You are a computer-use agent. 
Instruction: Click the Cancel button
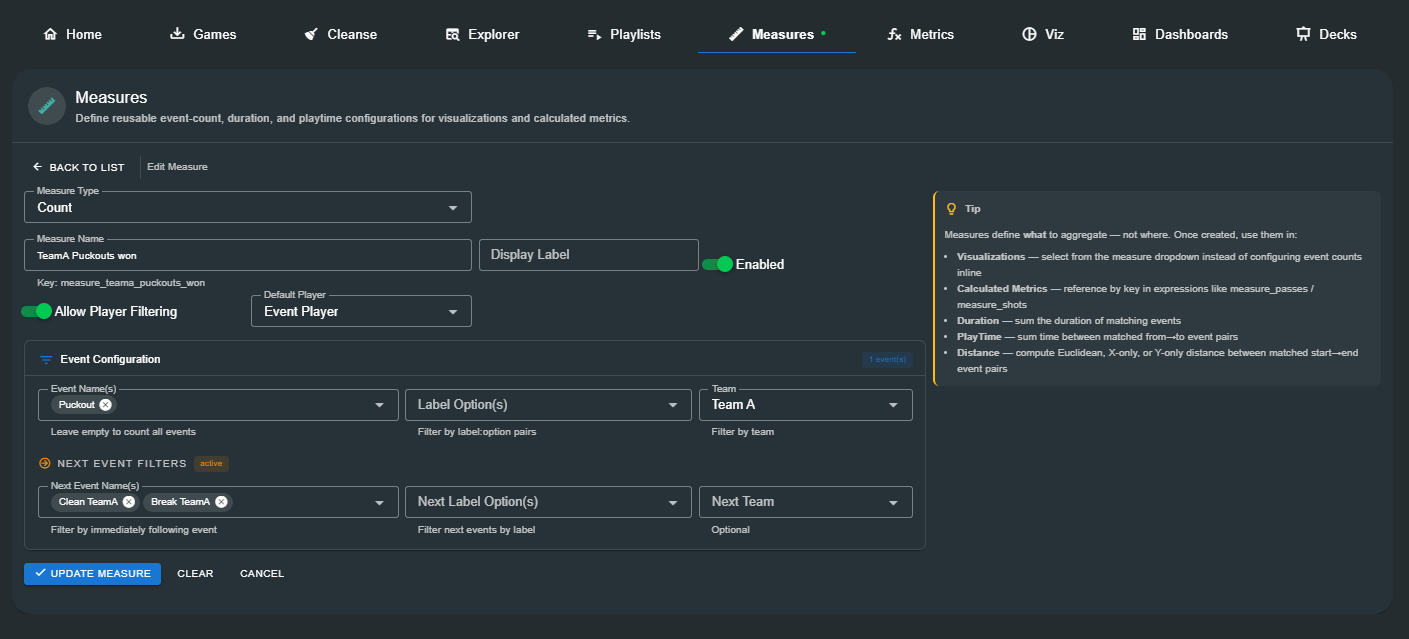262,573
